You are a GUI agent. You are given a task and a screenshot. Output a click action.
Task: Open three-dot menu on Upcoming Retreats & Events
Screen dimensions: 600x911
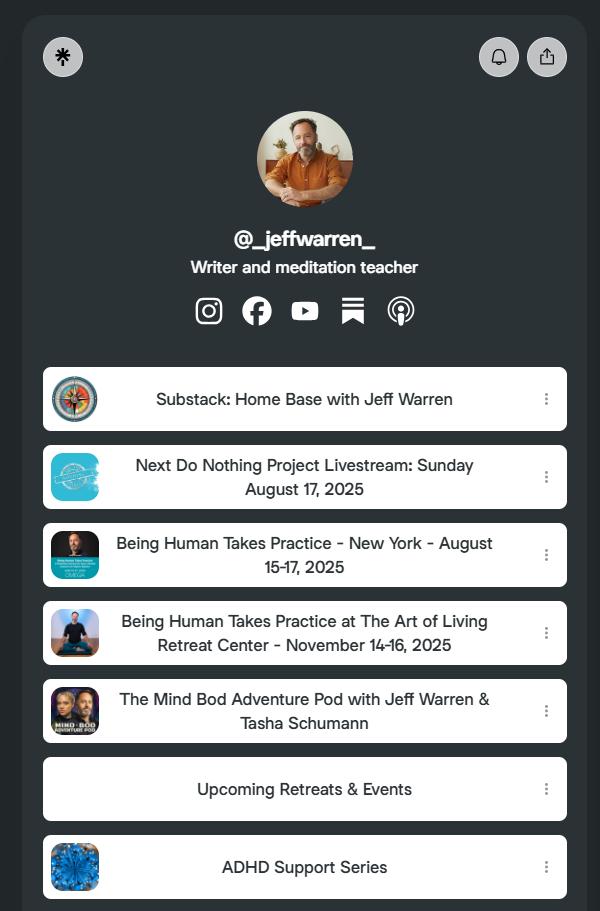(x=546, y=789)
